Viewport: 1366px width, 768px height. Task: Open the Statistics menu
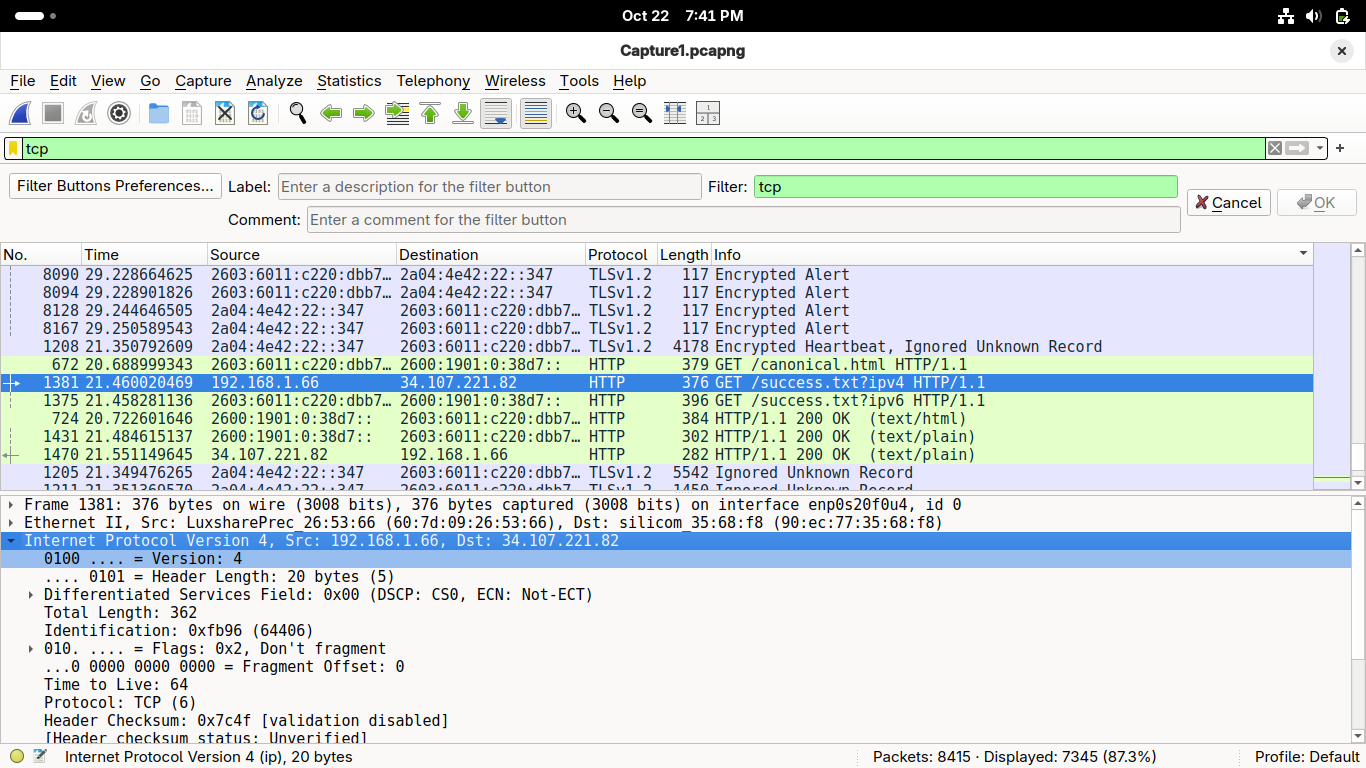349,81
